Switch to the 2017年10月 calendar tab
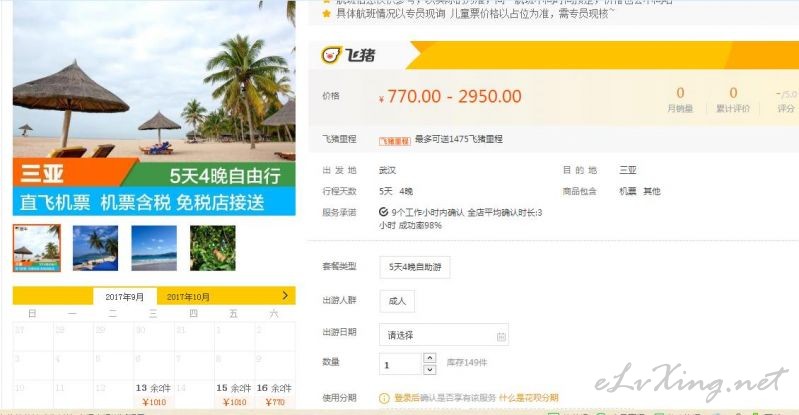799x415 pixels. tap(188, 297)
